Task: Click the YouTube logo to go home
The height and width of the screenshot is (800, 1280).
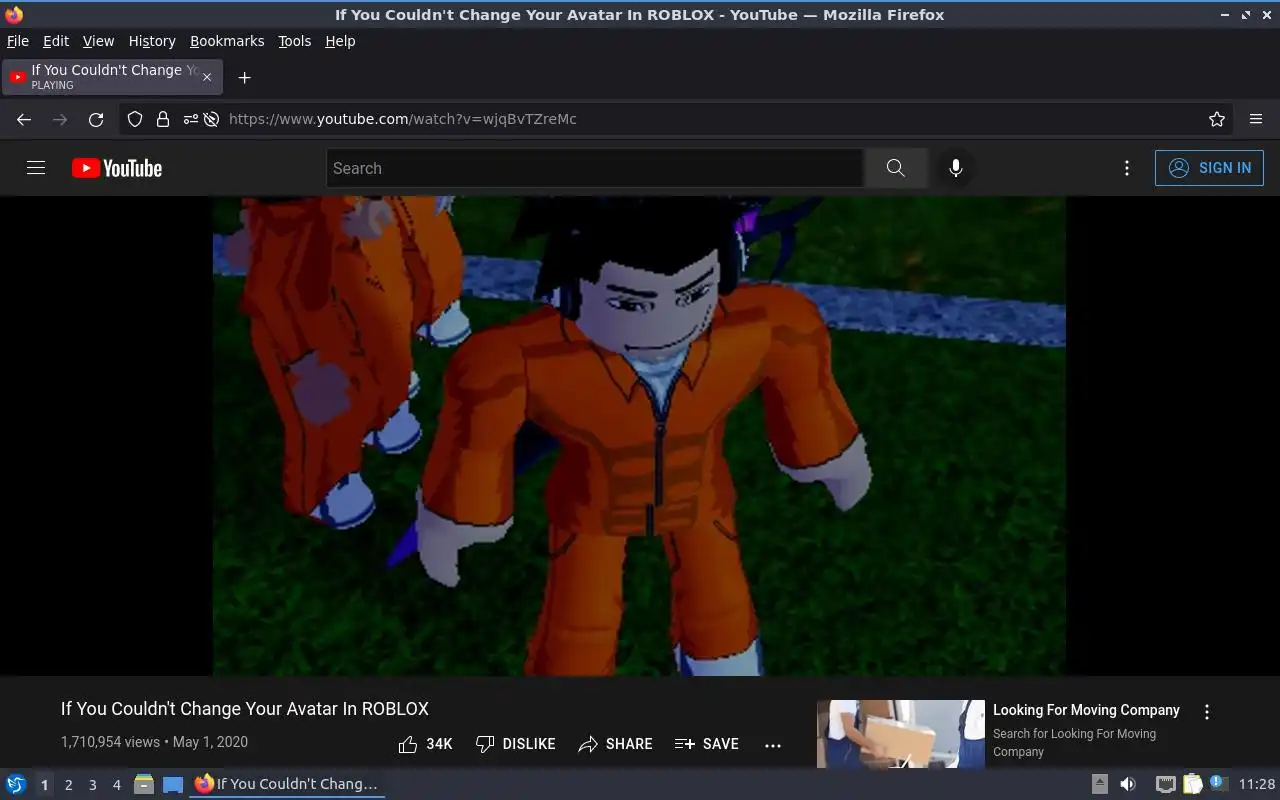Action: [117, 168]
